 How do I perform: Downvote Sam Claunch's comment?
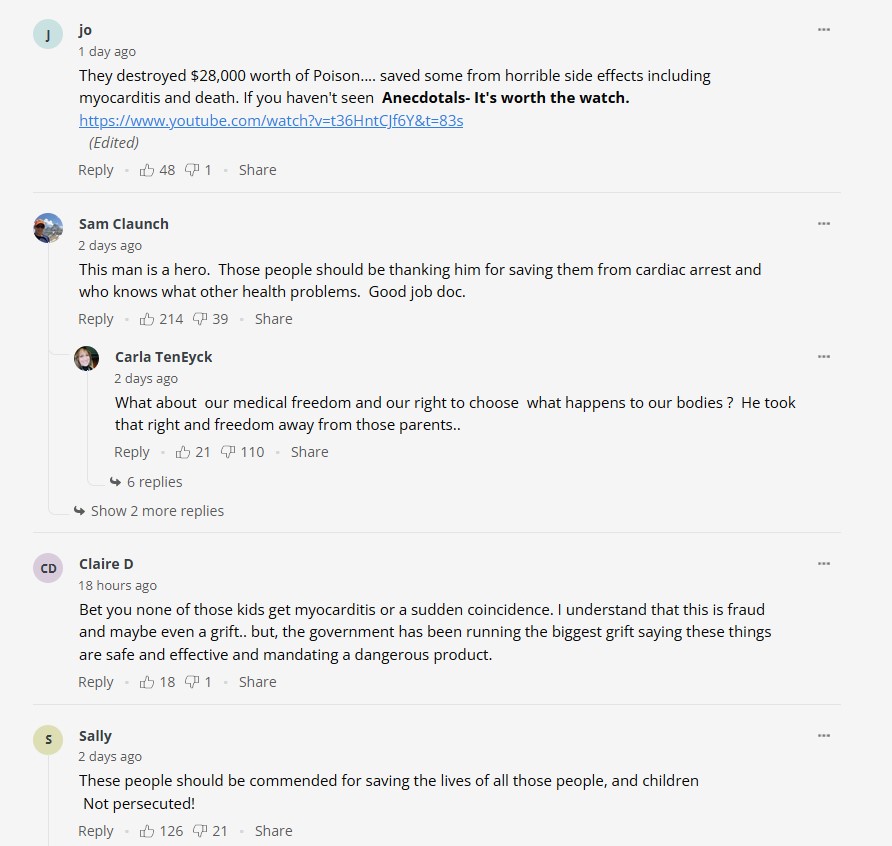pos(200,319)
